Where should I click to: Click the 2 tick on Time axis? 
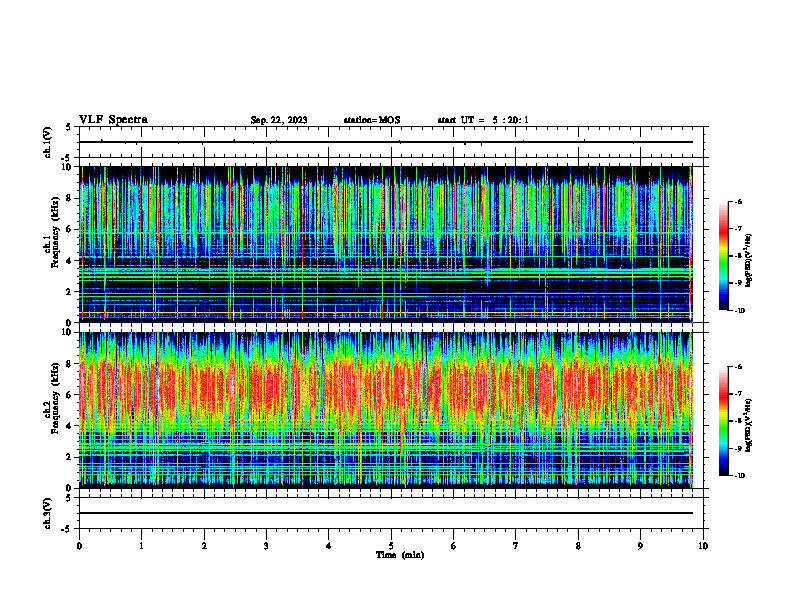[204, 546]
